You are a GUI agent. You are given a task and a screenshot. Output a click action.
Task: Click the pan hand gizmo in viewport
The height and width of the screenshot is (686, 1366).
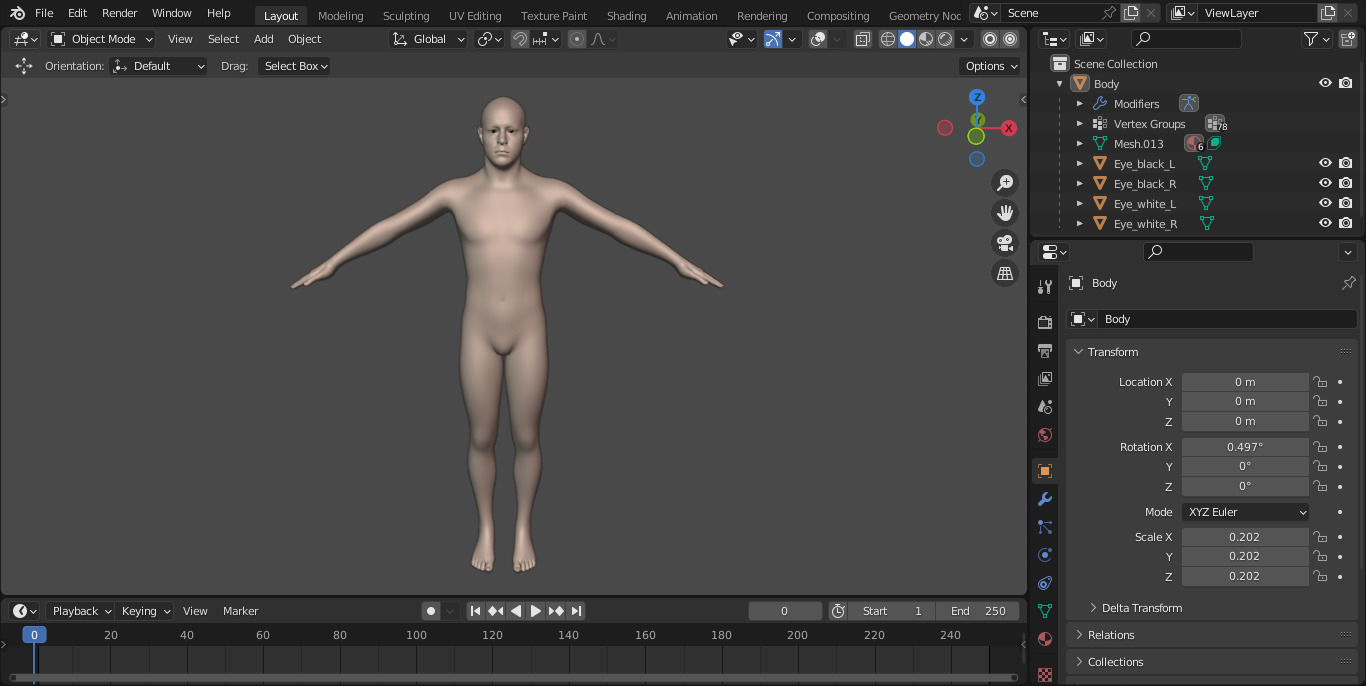[1005, 213]
